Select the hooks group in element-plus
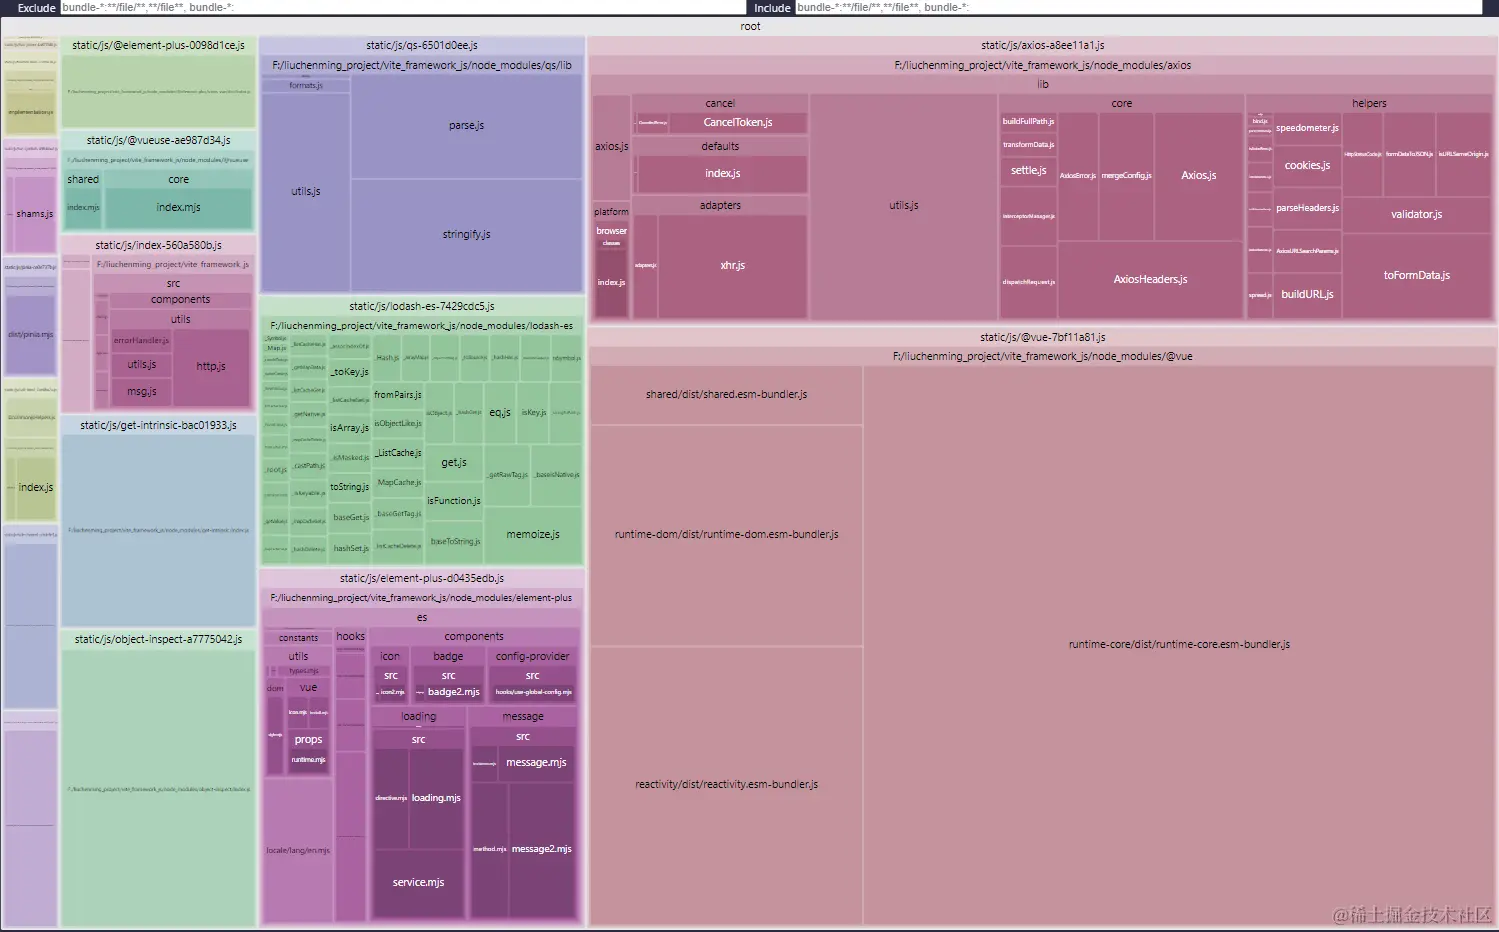 (x=350, y=637)
